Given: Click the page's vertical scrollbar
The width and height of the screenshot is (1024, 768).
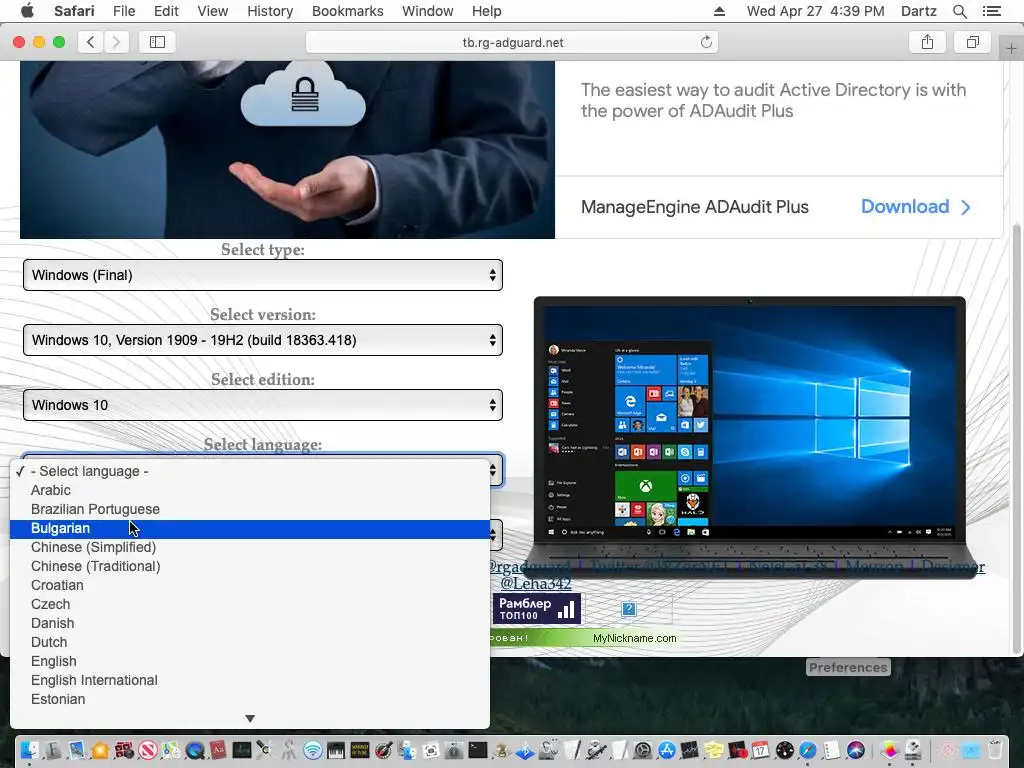Looking at the screenshot, I should (x=1016, y=438).
